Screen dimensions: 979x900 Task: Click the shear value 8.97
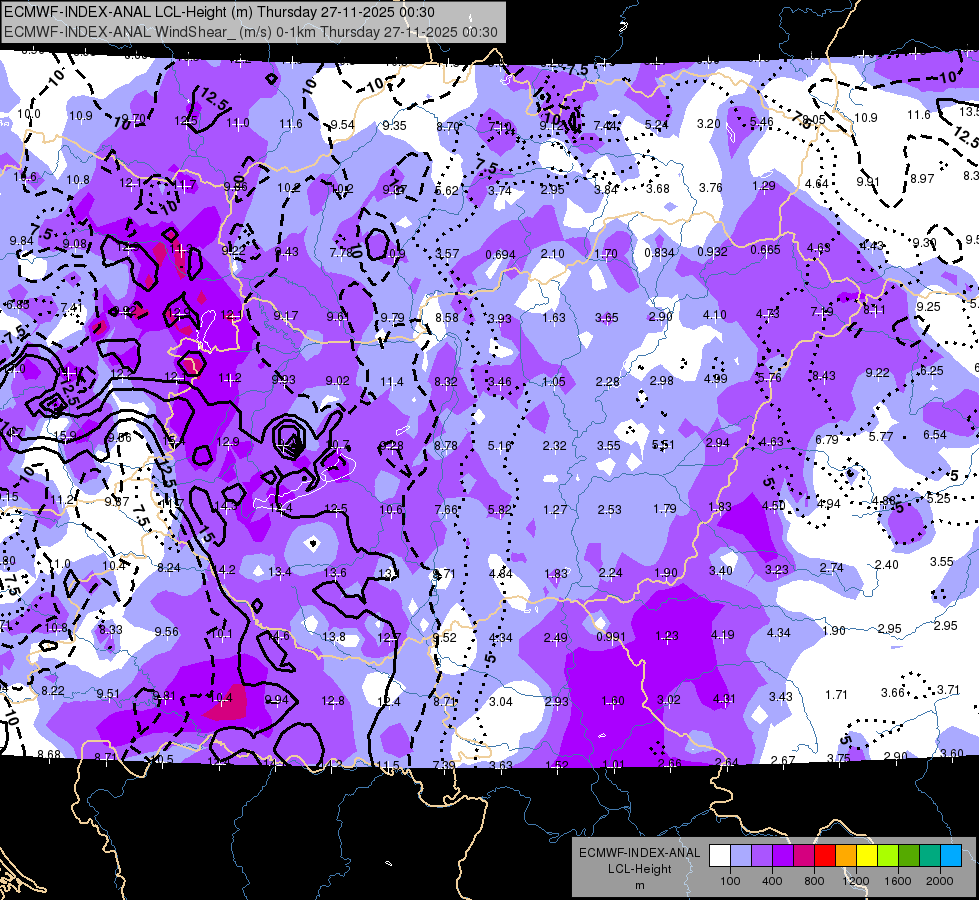[x=922, y=179]
